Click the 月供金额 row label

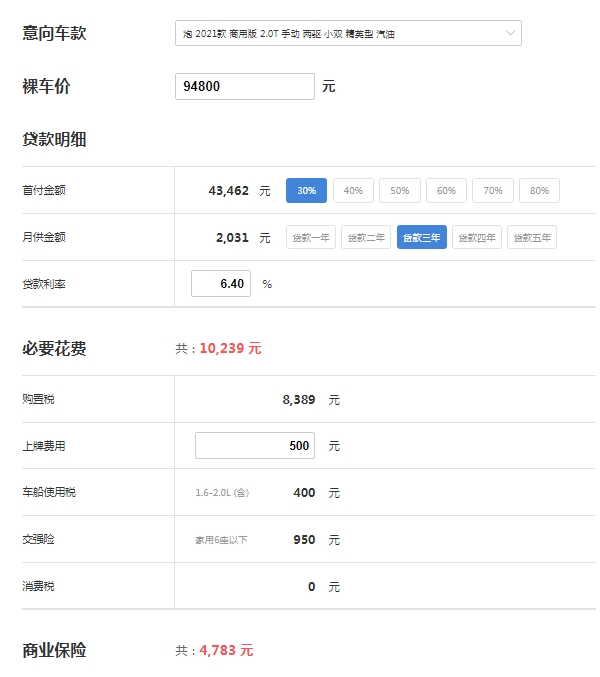click(x=44, y=237)
